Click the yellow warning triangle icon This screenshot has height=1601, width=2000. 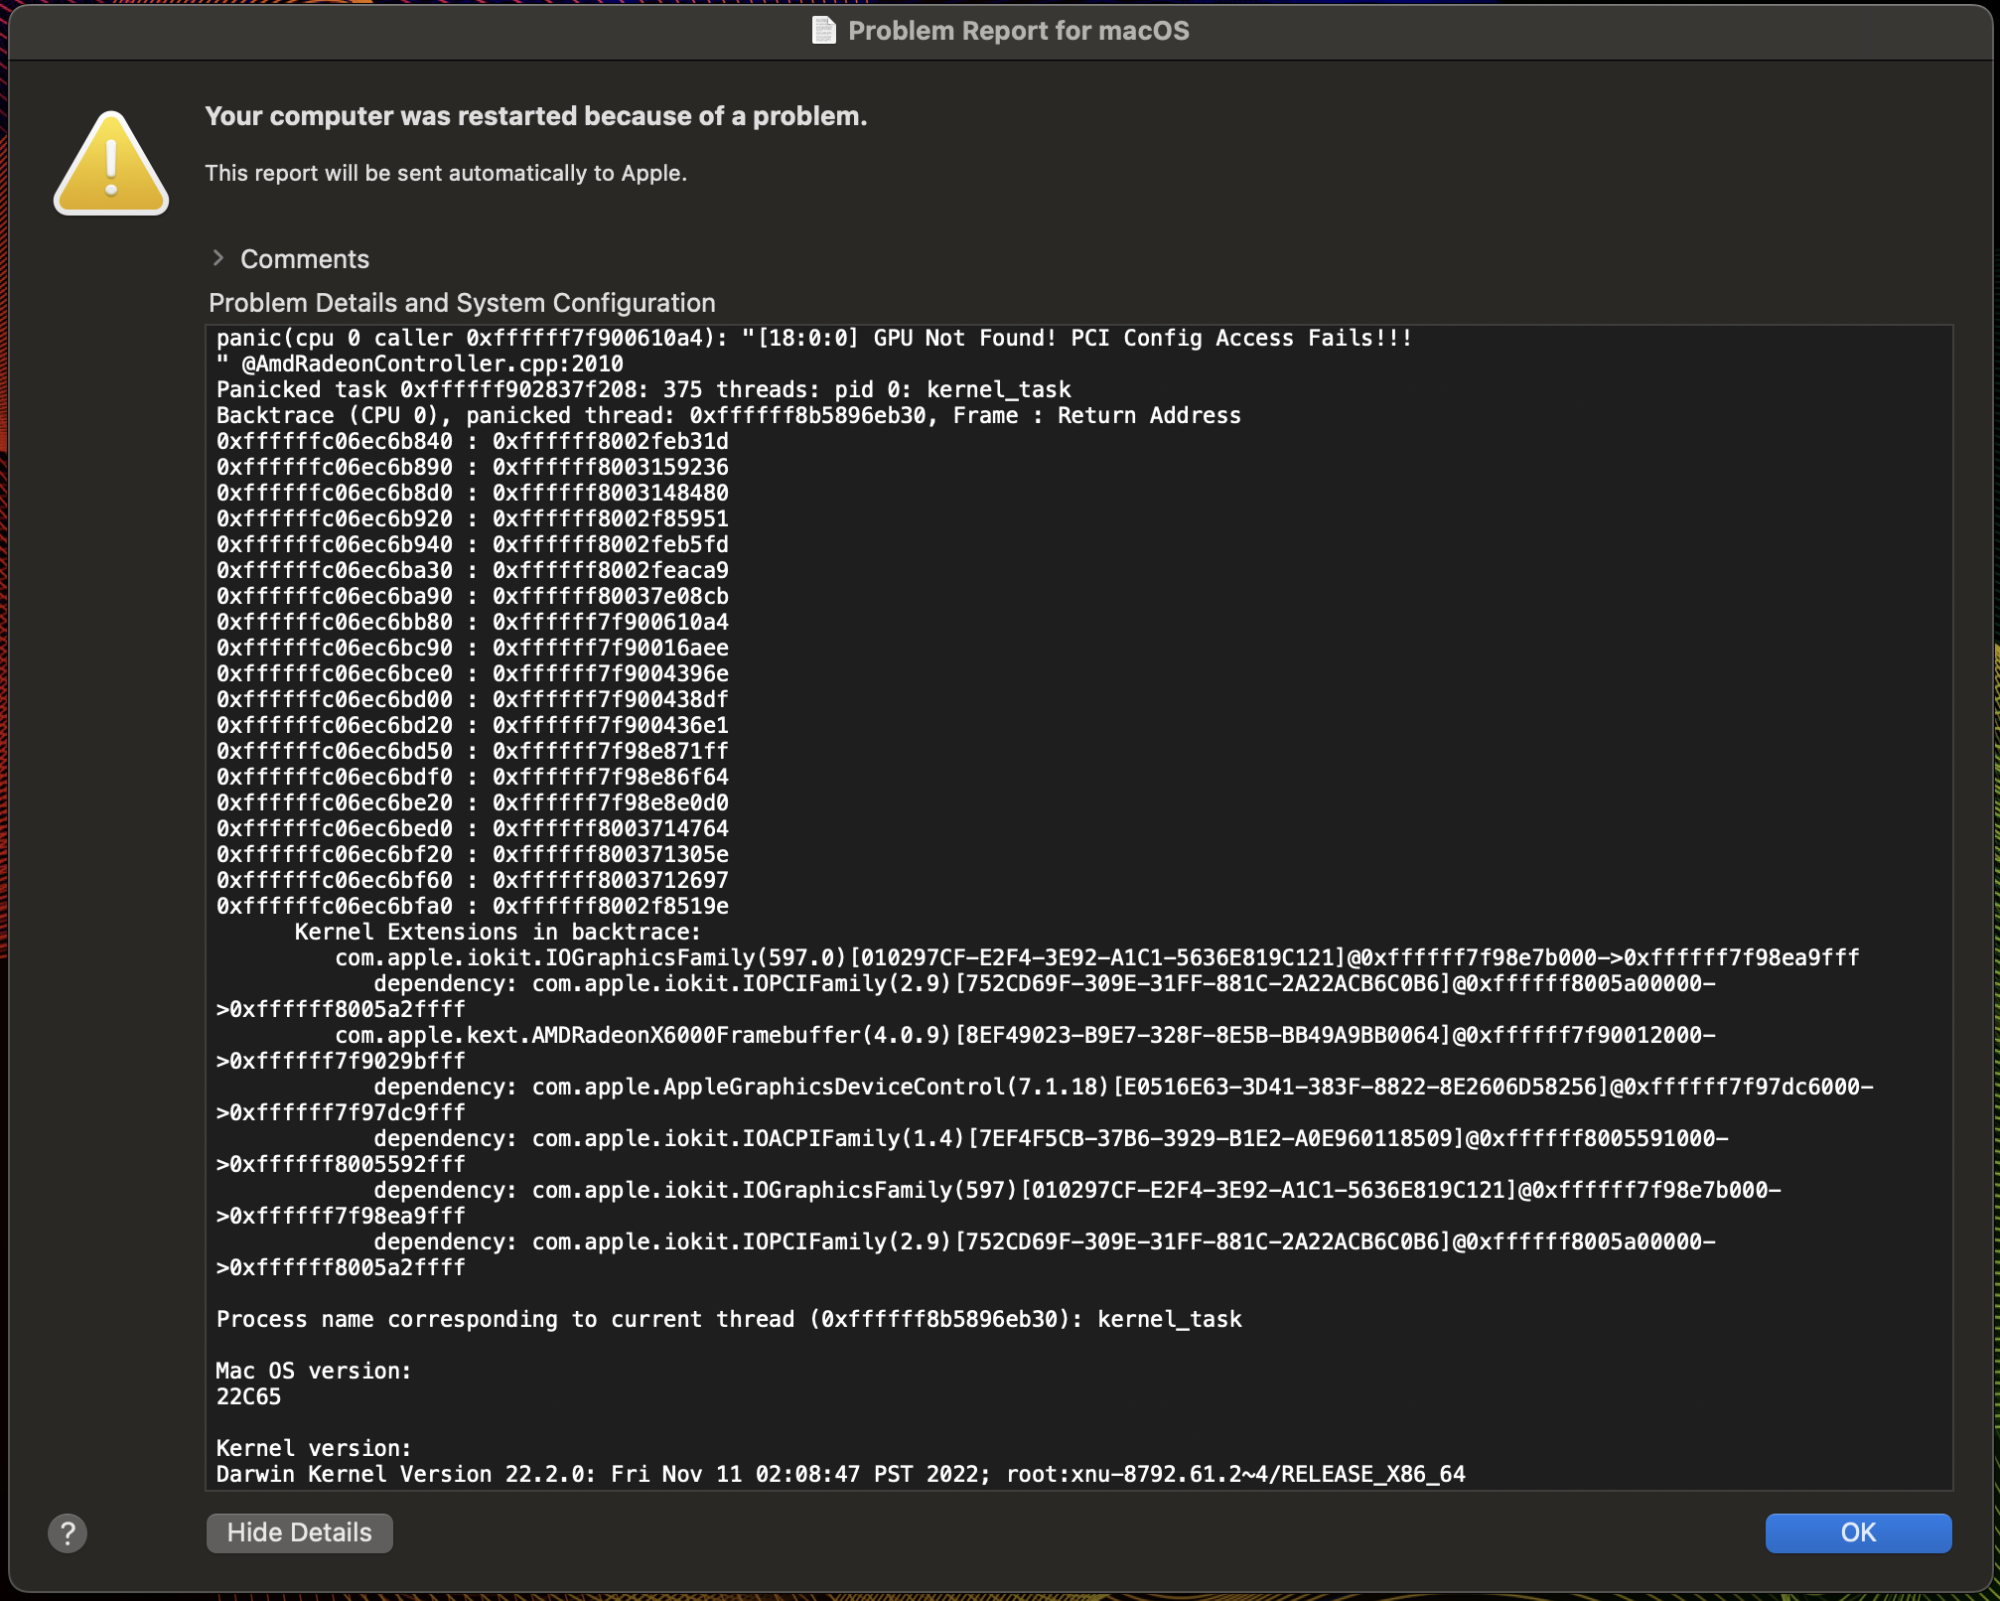tap(111, 166)
